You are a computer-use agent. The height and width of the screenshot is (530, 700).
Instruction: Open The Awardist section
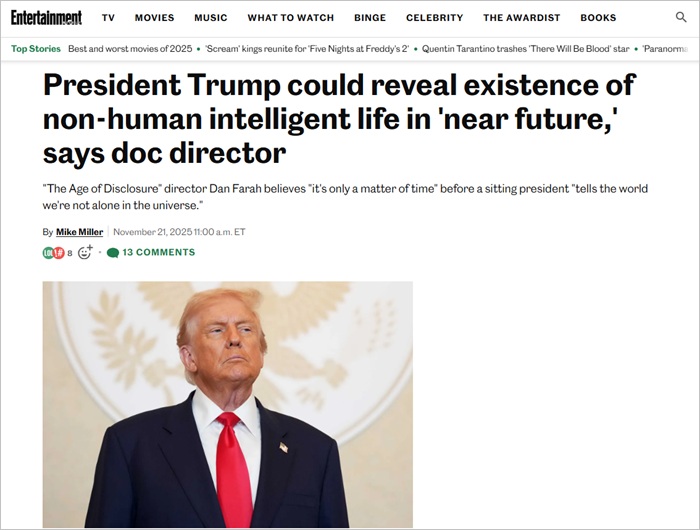pyautogui.click(x=521, y=18)
